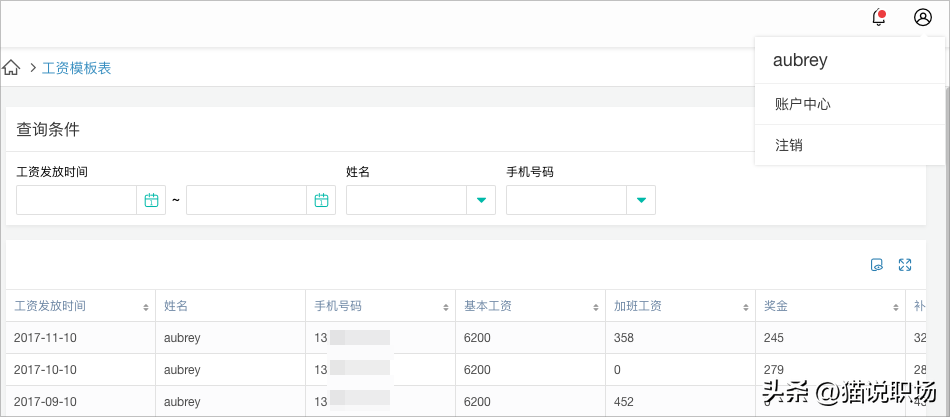Sort by 工资发放时间 column arrows
This screenshot has width=950, height=417.
pyautogui.click(x=146, y=307)
